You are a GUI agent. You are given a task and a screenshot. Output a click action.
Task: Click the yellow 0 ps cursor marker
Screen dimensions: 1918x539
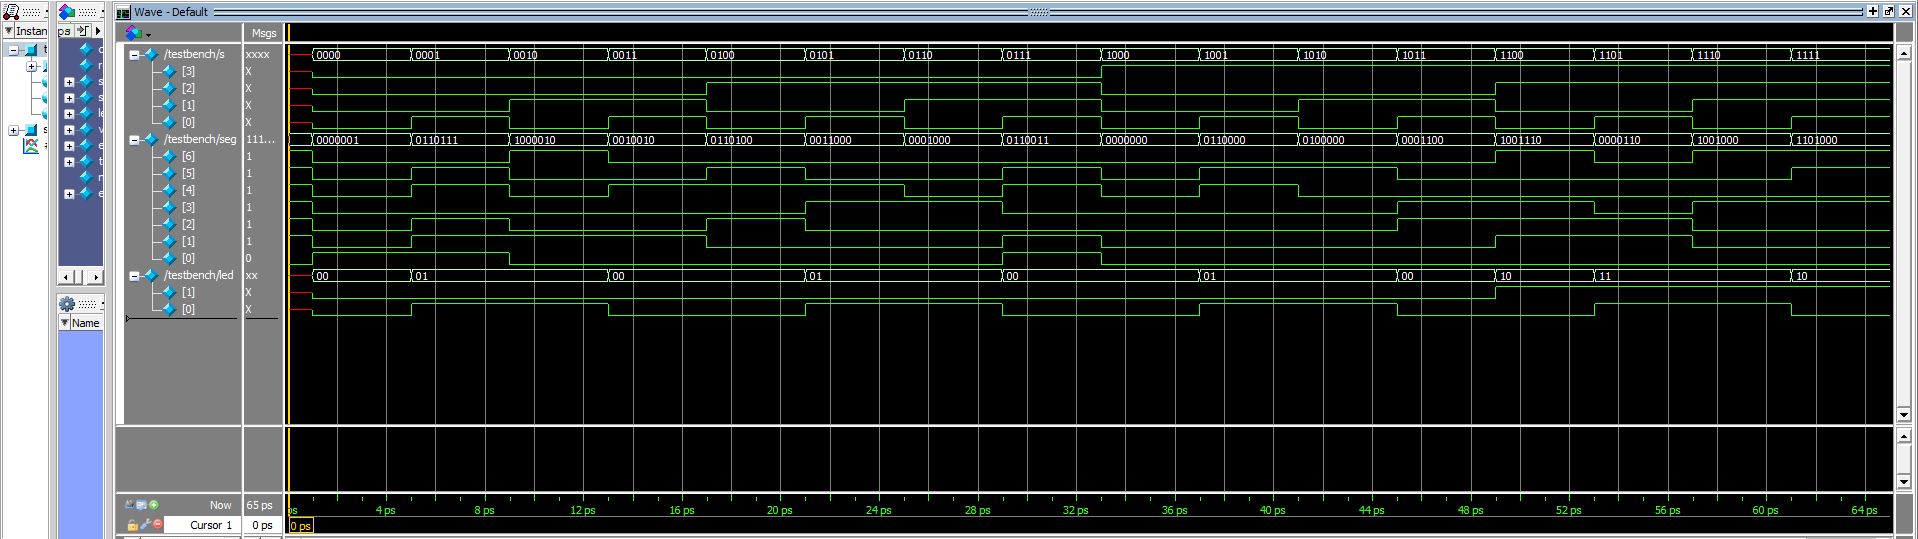301,526
